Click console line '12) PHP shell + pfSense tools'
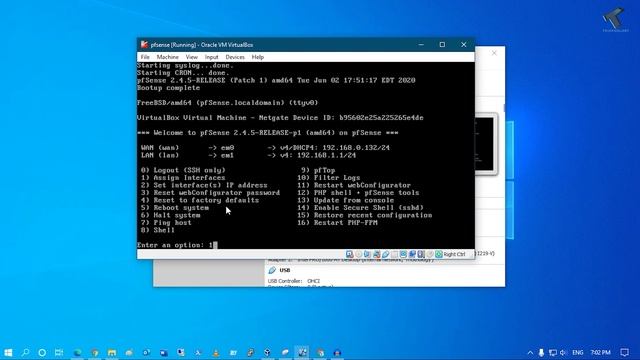Screen dimensions: 640x360 (358, 193)
